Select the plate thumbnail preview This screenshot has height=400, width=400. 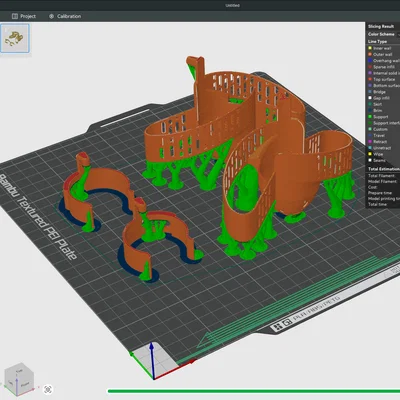tap(15, 38)
